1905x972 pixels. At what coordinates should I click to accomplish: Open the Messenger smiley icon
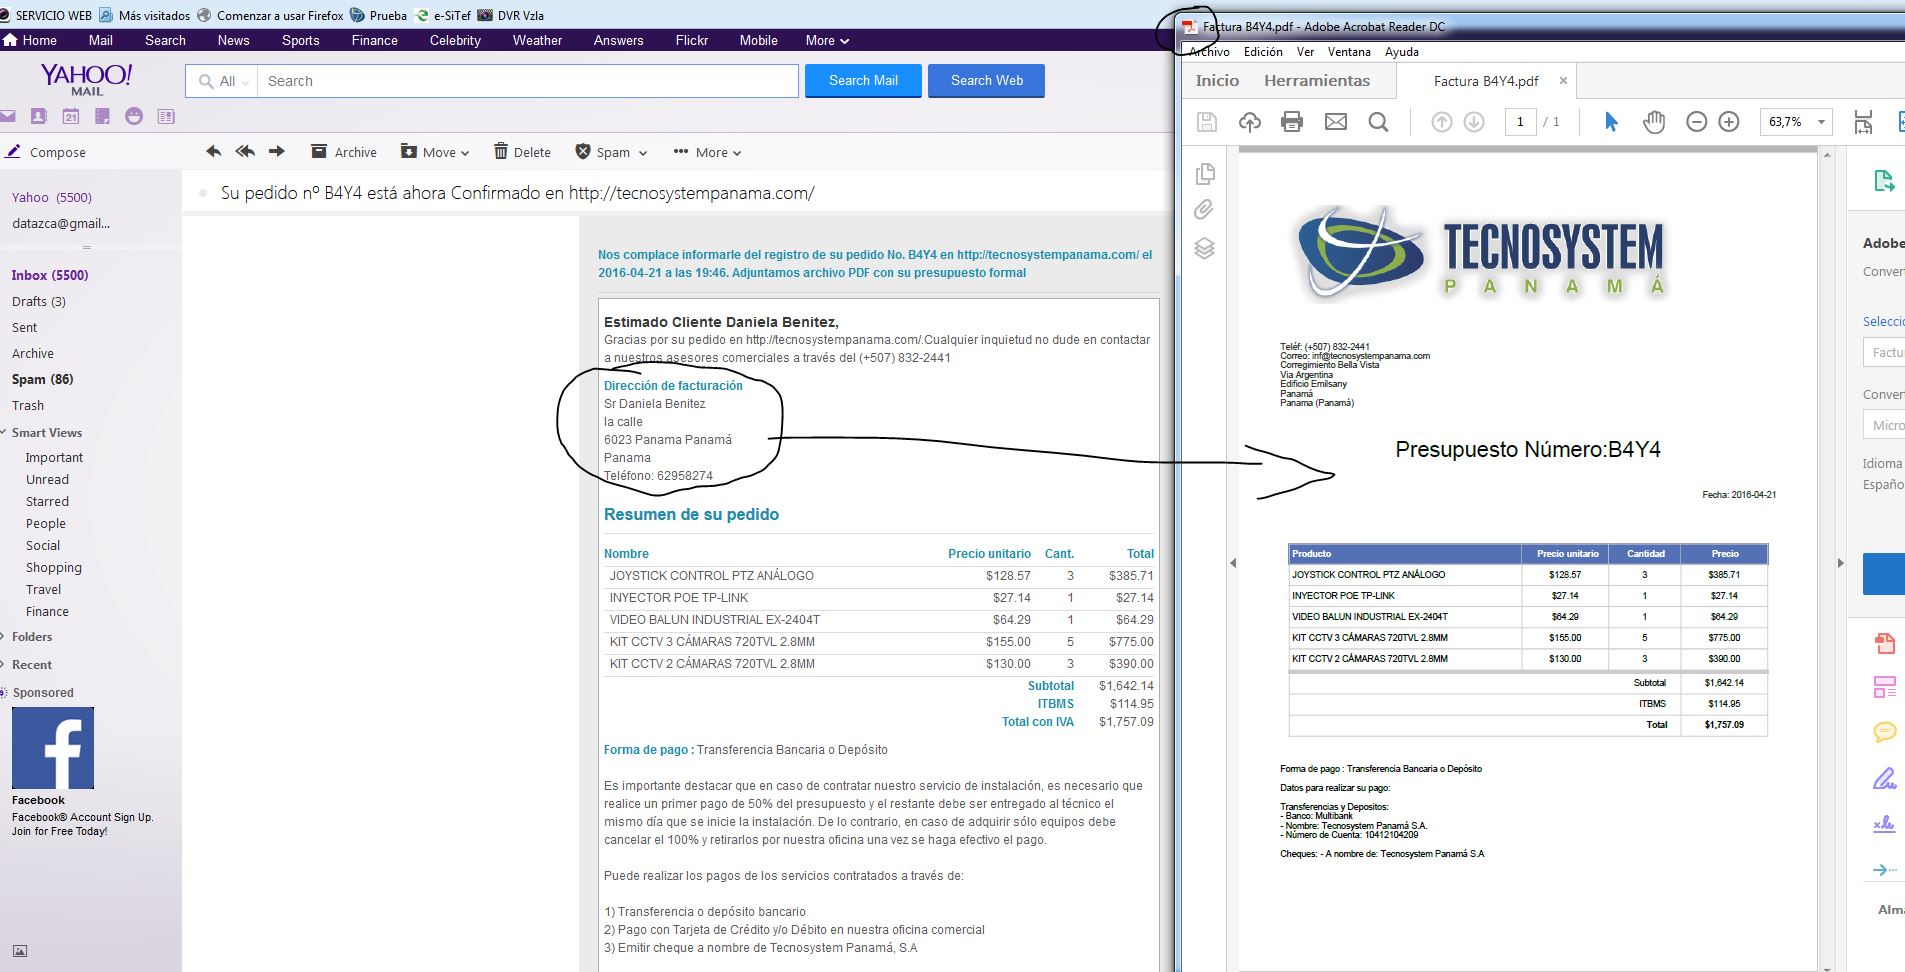[134, 116]
